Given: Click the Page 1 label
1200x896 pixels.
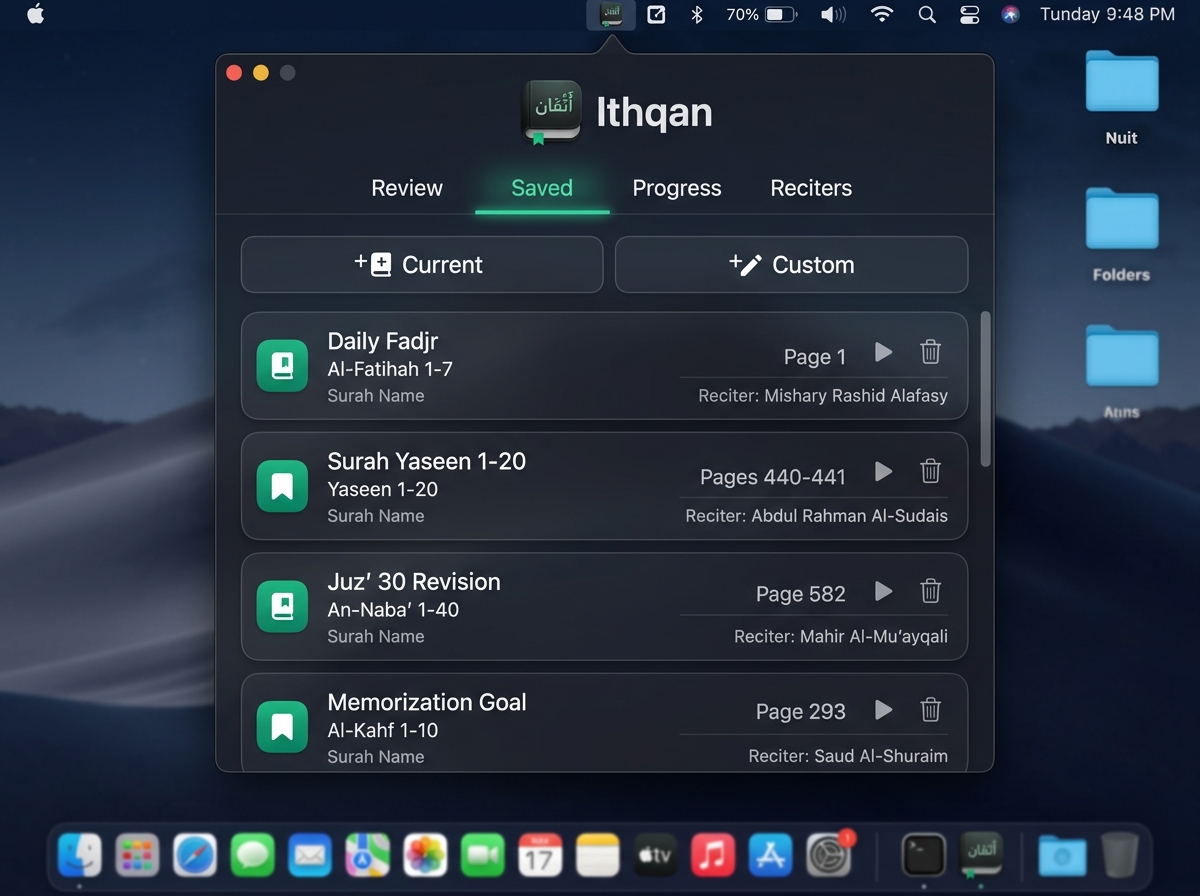Looking at the screenshot, I should [x=815, y=357].
